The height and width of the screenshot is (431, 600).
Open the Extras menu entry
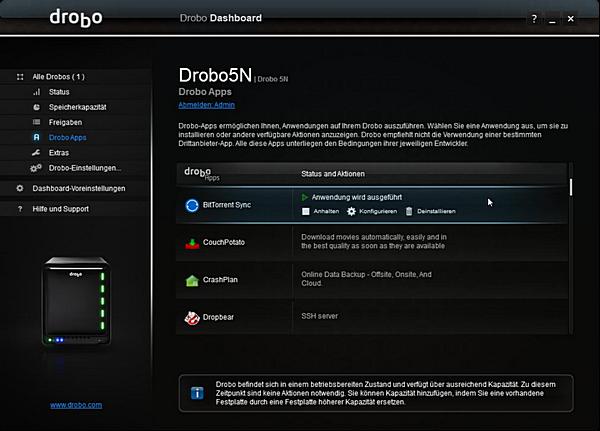59,153
